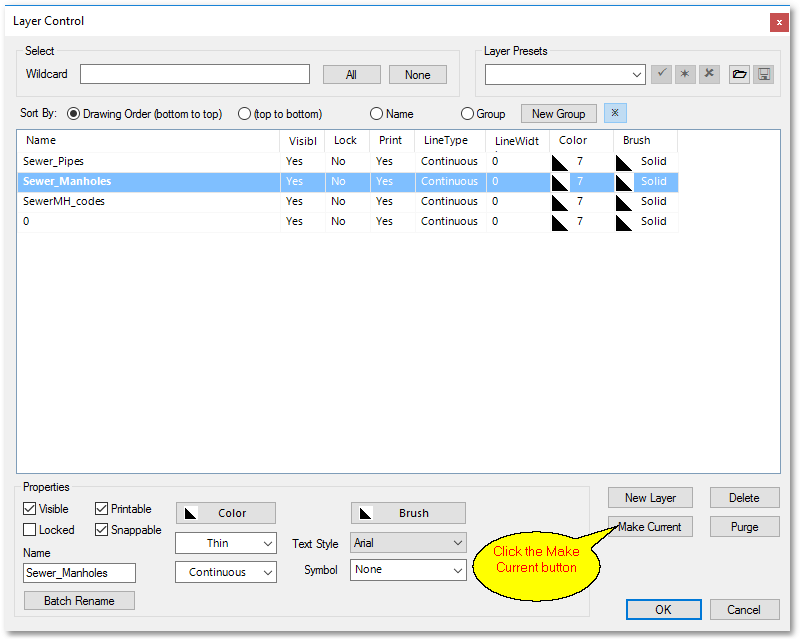This screenshot has height=642, width=801.
Task: Confirm with the OK button
Action: 664,609
